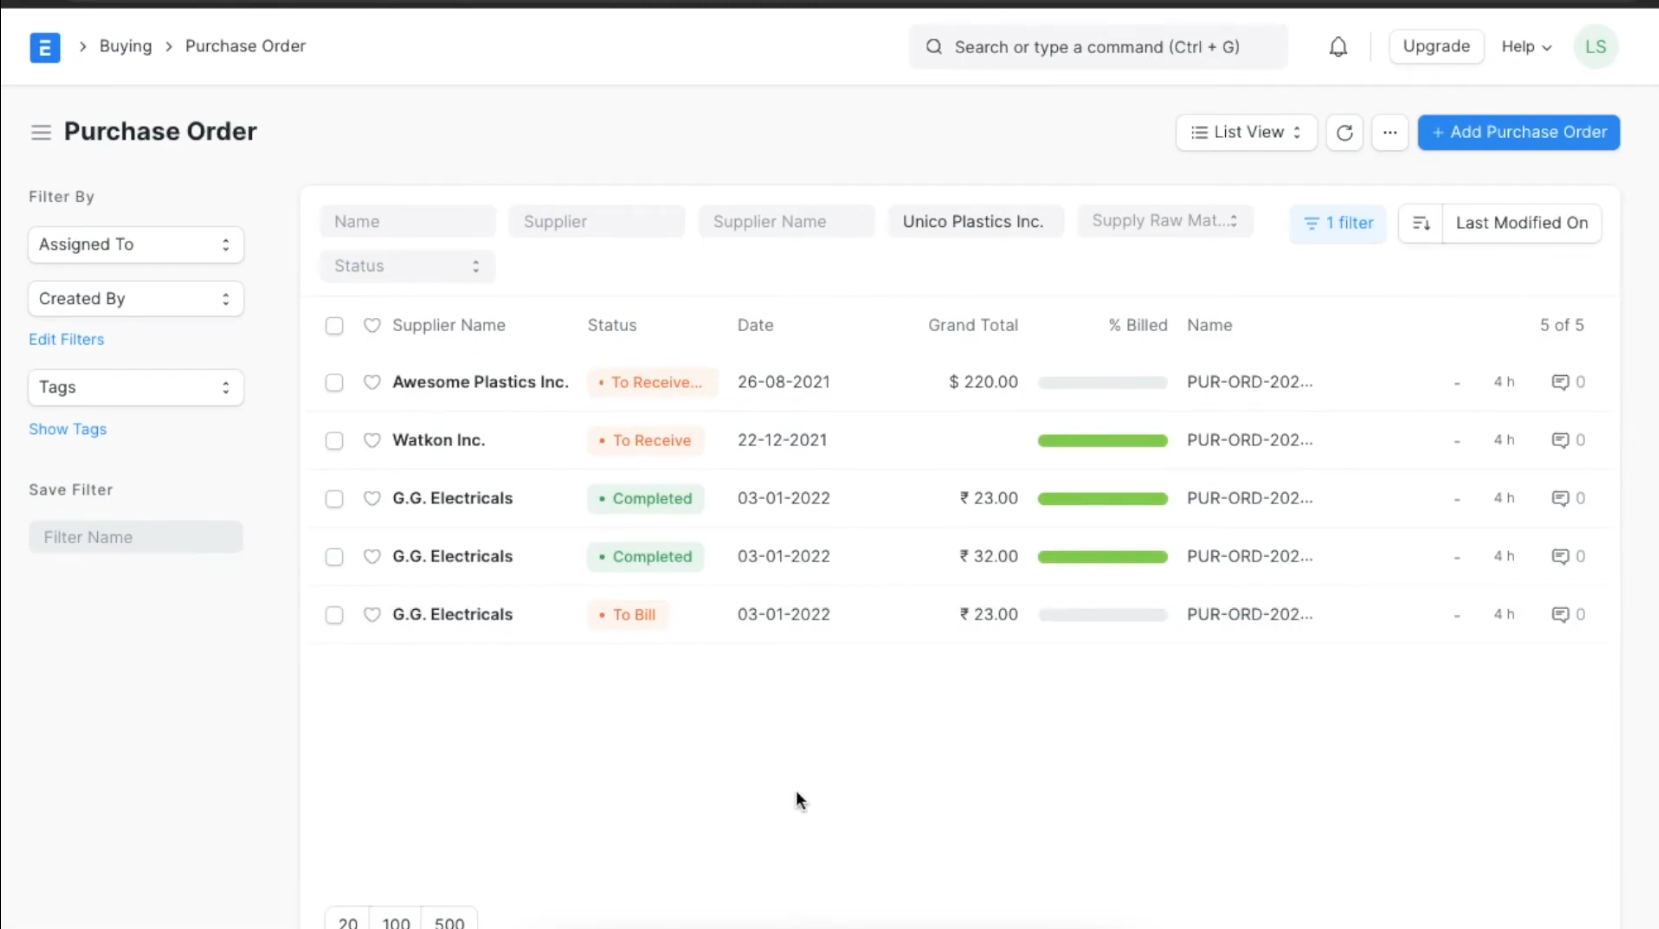Click the 26-08-2021 date cell

coord(784,382)
